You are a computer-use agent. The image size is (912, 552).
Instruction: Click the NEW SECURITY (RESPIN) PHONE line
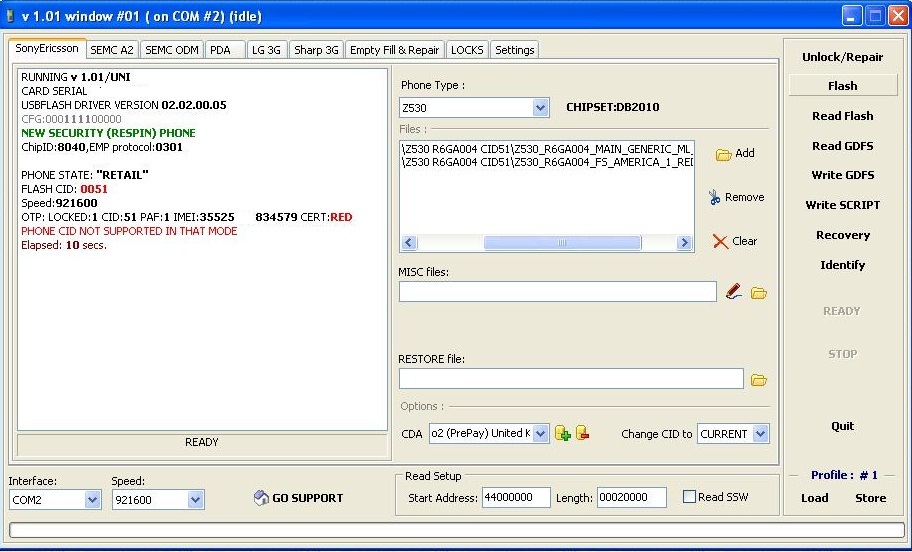click(x=108, y=133)
